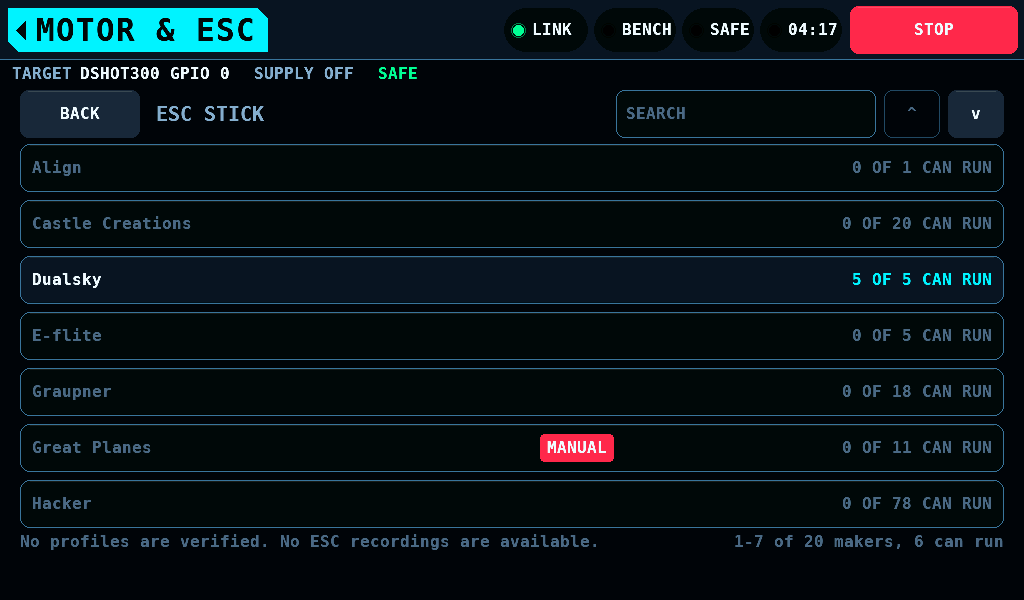Click the BACK button
The height and width of the screenshot is (600, 1024).
pos(80,114)
